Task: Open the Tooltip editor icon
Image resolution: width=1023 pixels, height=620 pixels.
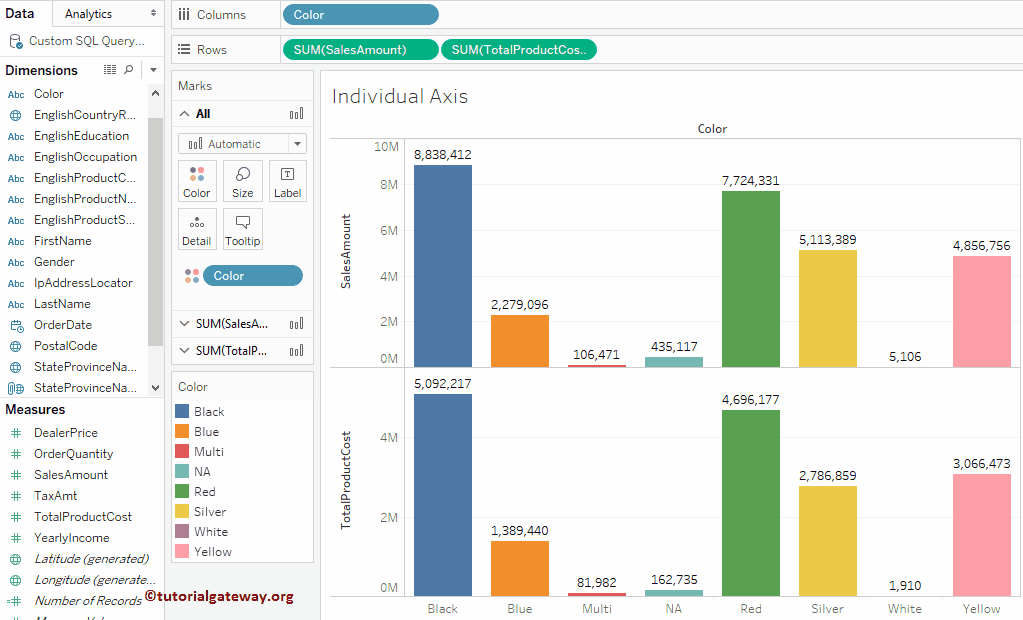Action: [242, 229]
